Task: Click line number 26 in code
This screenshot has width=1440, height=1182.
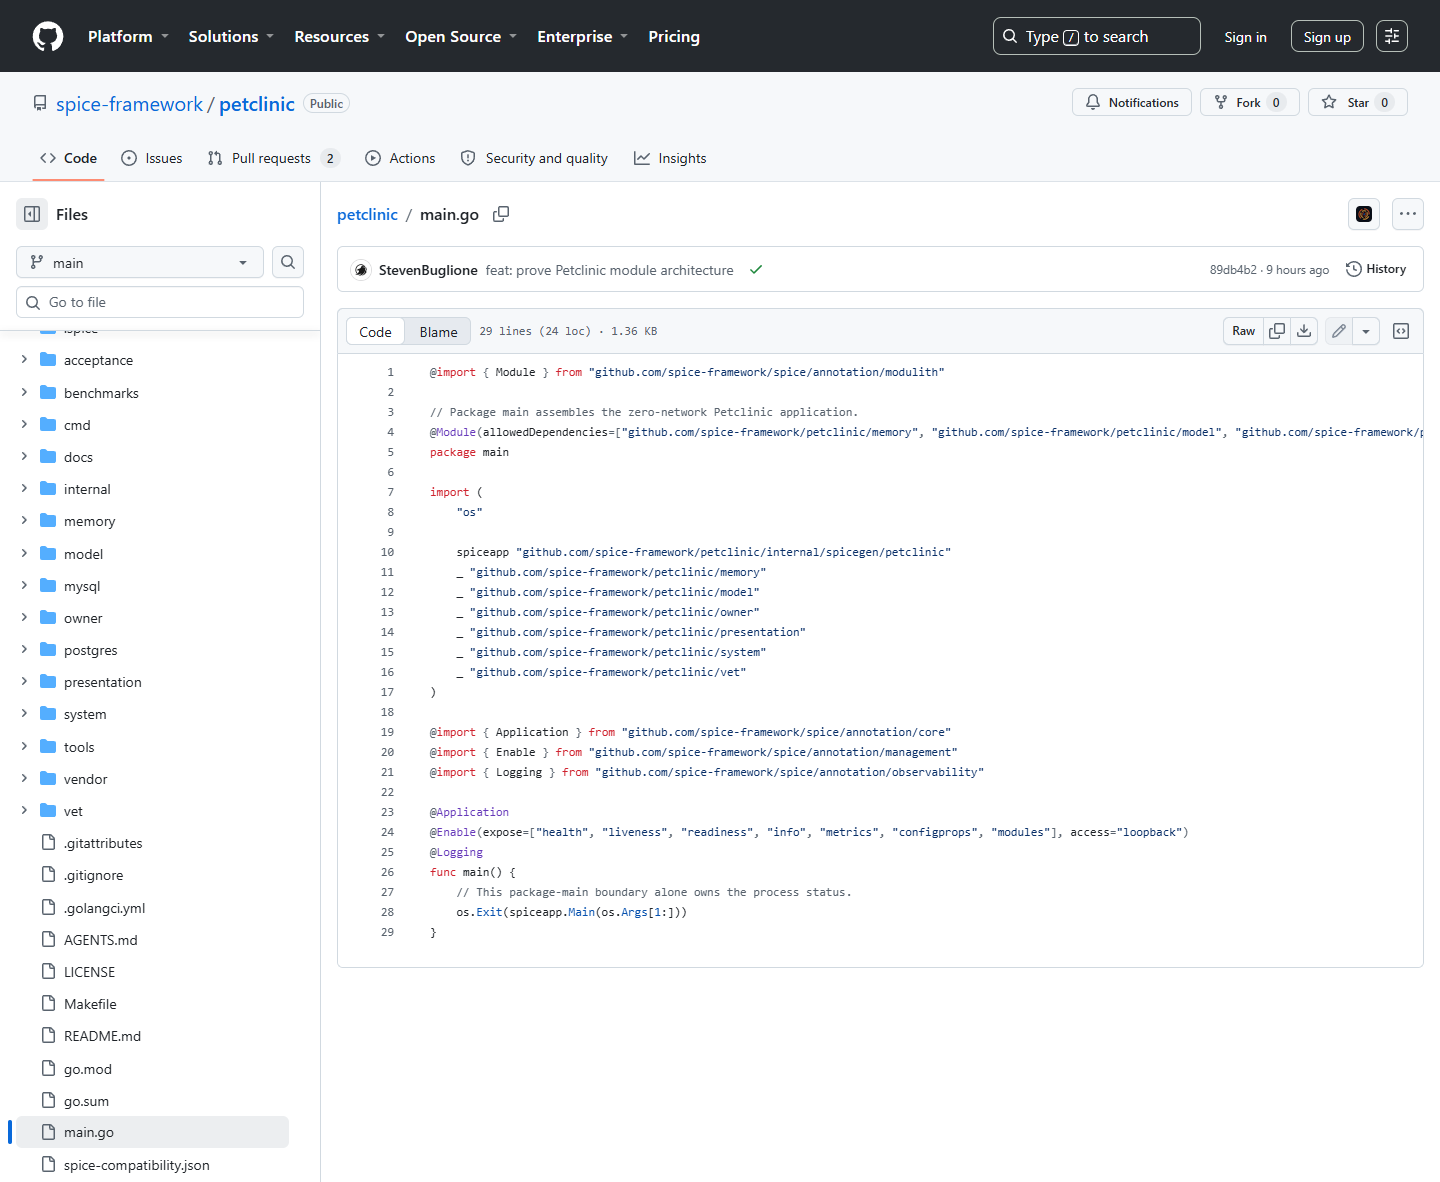Action: point(387,872)
